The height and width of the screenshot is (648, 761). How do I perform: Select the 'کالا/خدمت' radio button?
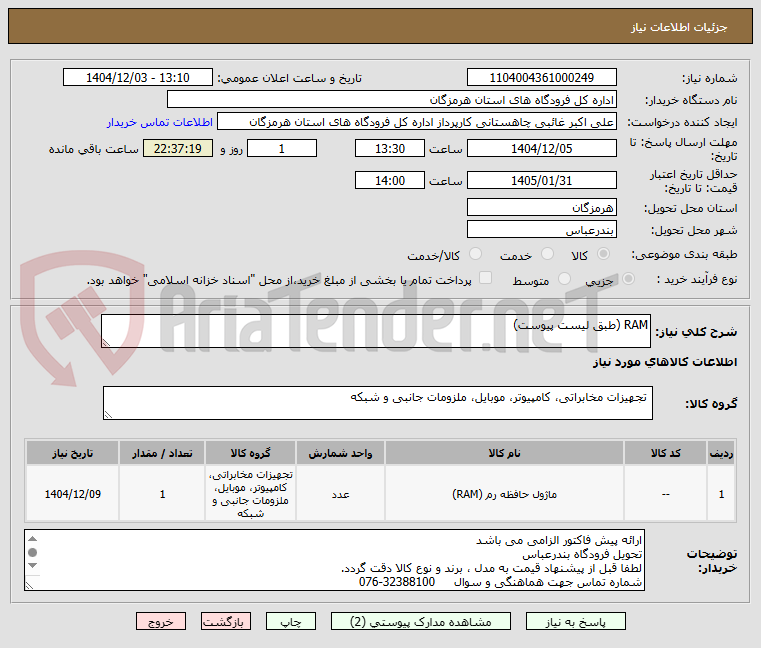[x=476, y=254]
